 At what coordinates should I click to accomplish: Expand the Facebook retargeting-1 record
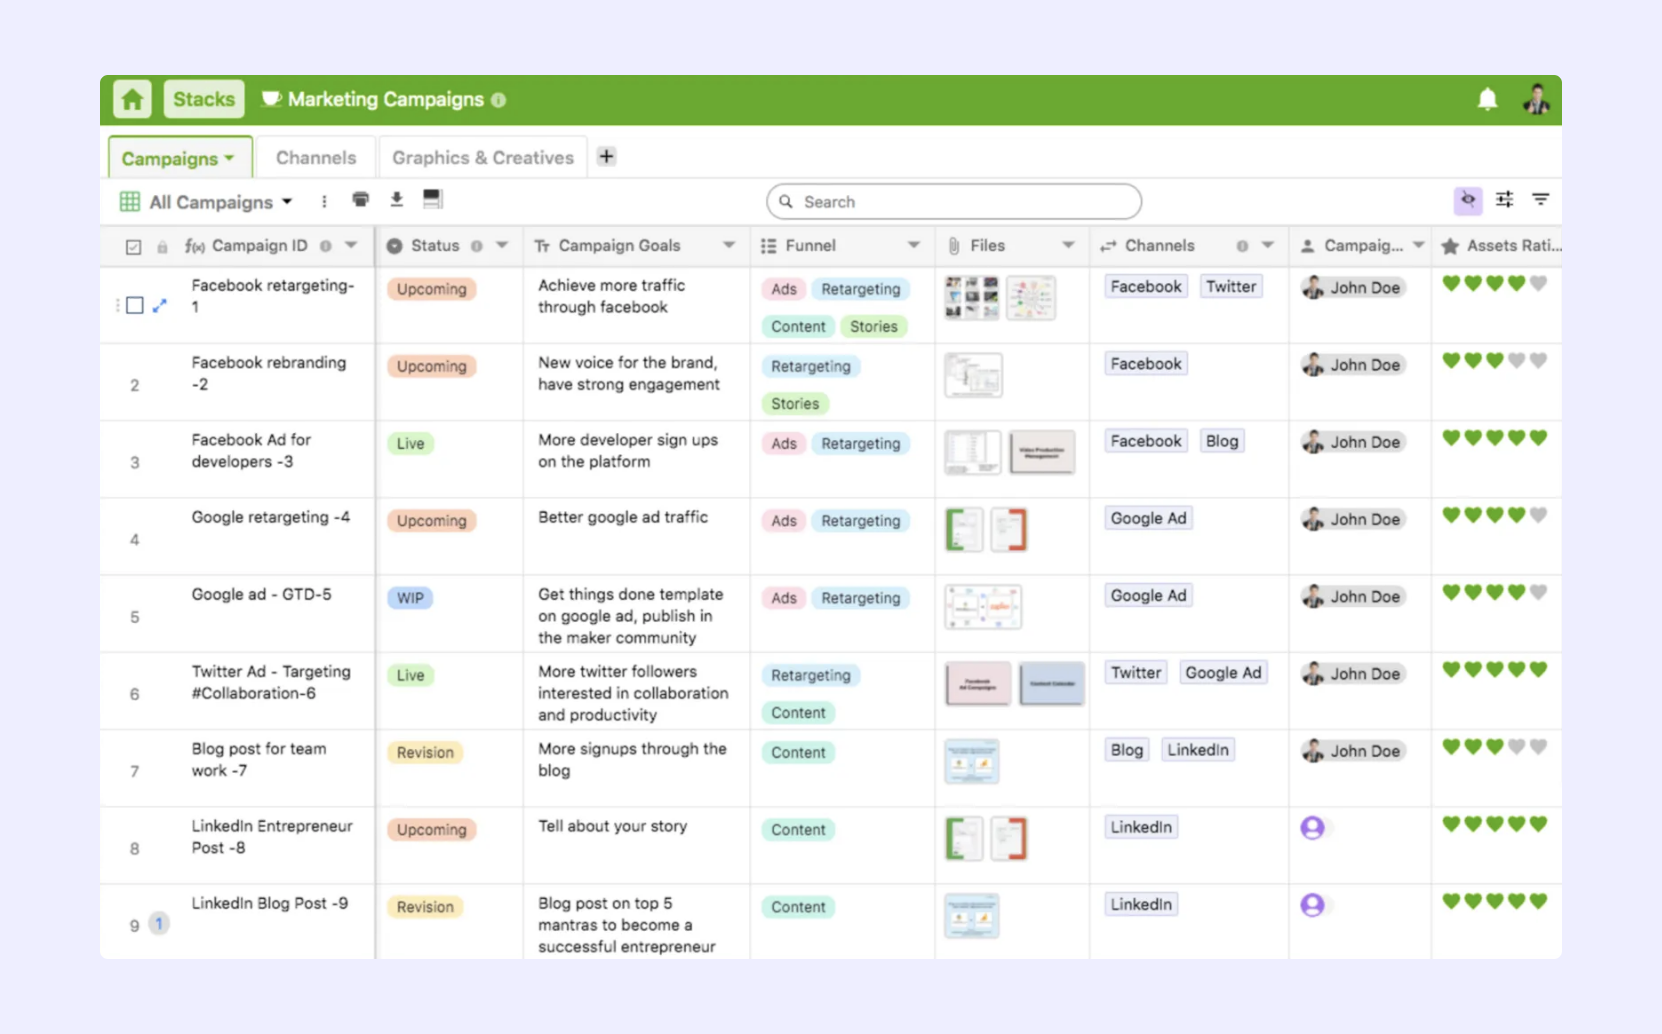[160, 305]
